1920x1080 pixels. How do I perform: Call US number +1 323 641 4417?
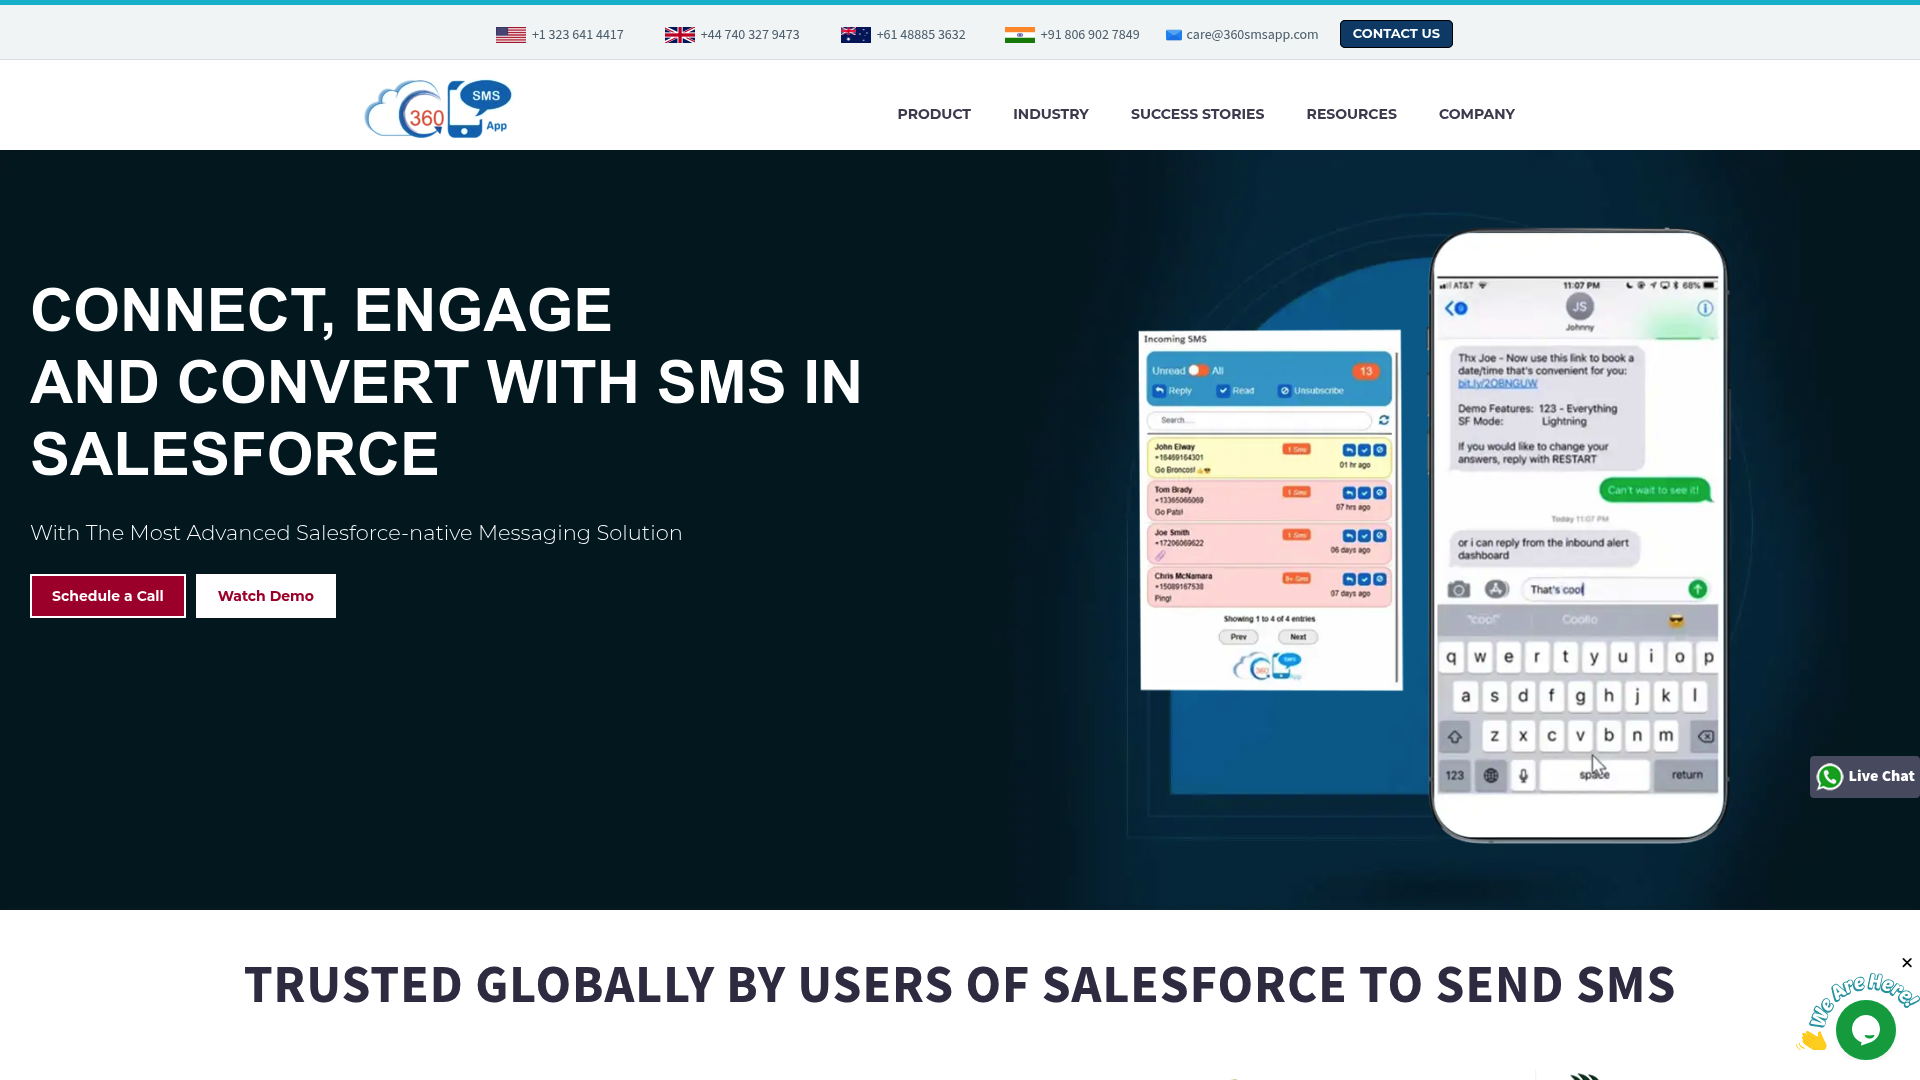point(577,35)
